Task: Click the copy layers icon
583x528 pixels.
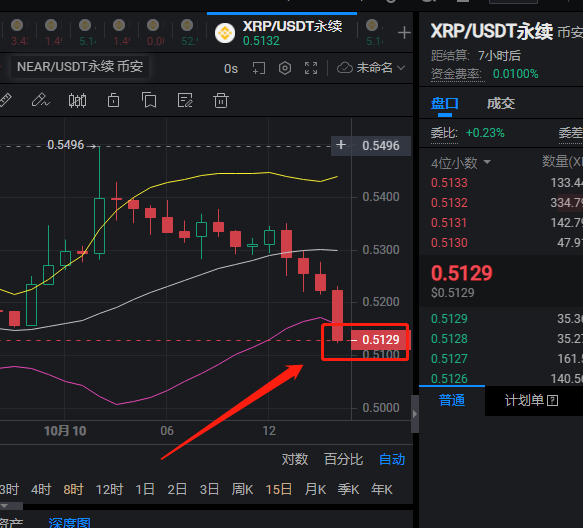Action: click(x=149, y=100)
